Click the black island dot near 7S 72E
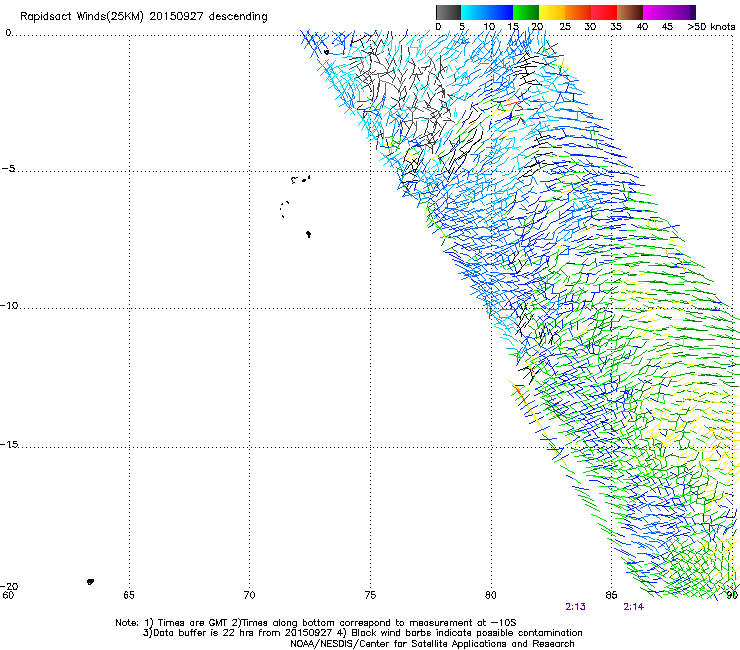Image resolution: width=740 pixels, height=650 pixels. [x=308, y=234]
